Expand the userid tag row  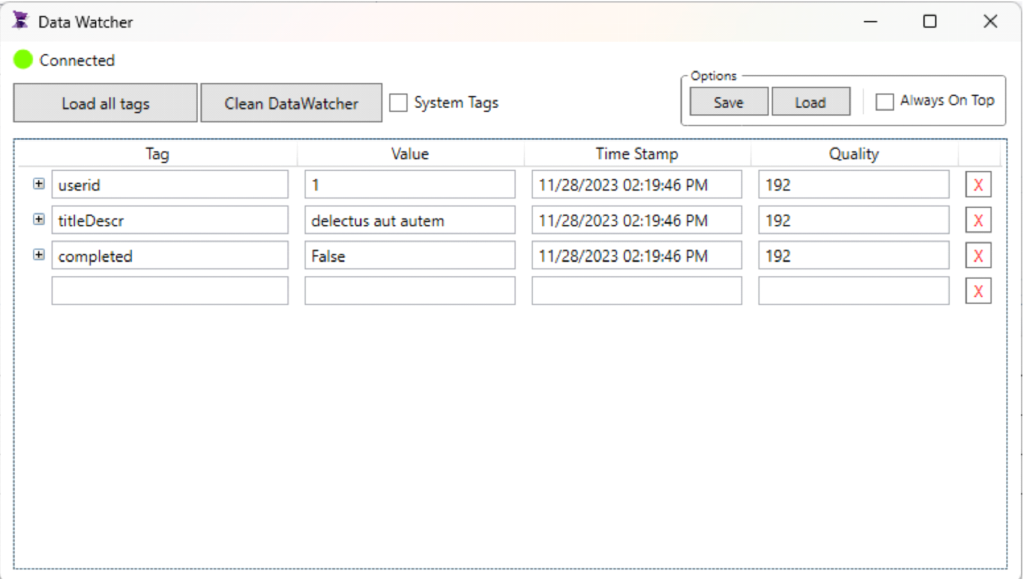click(x=39, y=184)
